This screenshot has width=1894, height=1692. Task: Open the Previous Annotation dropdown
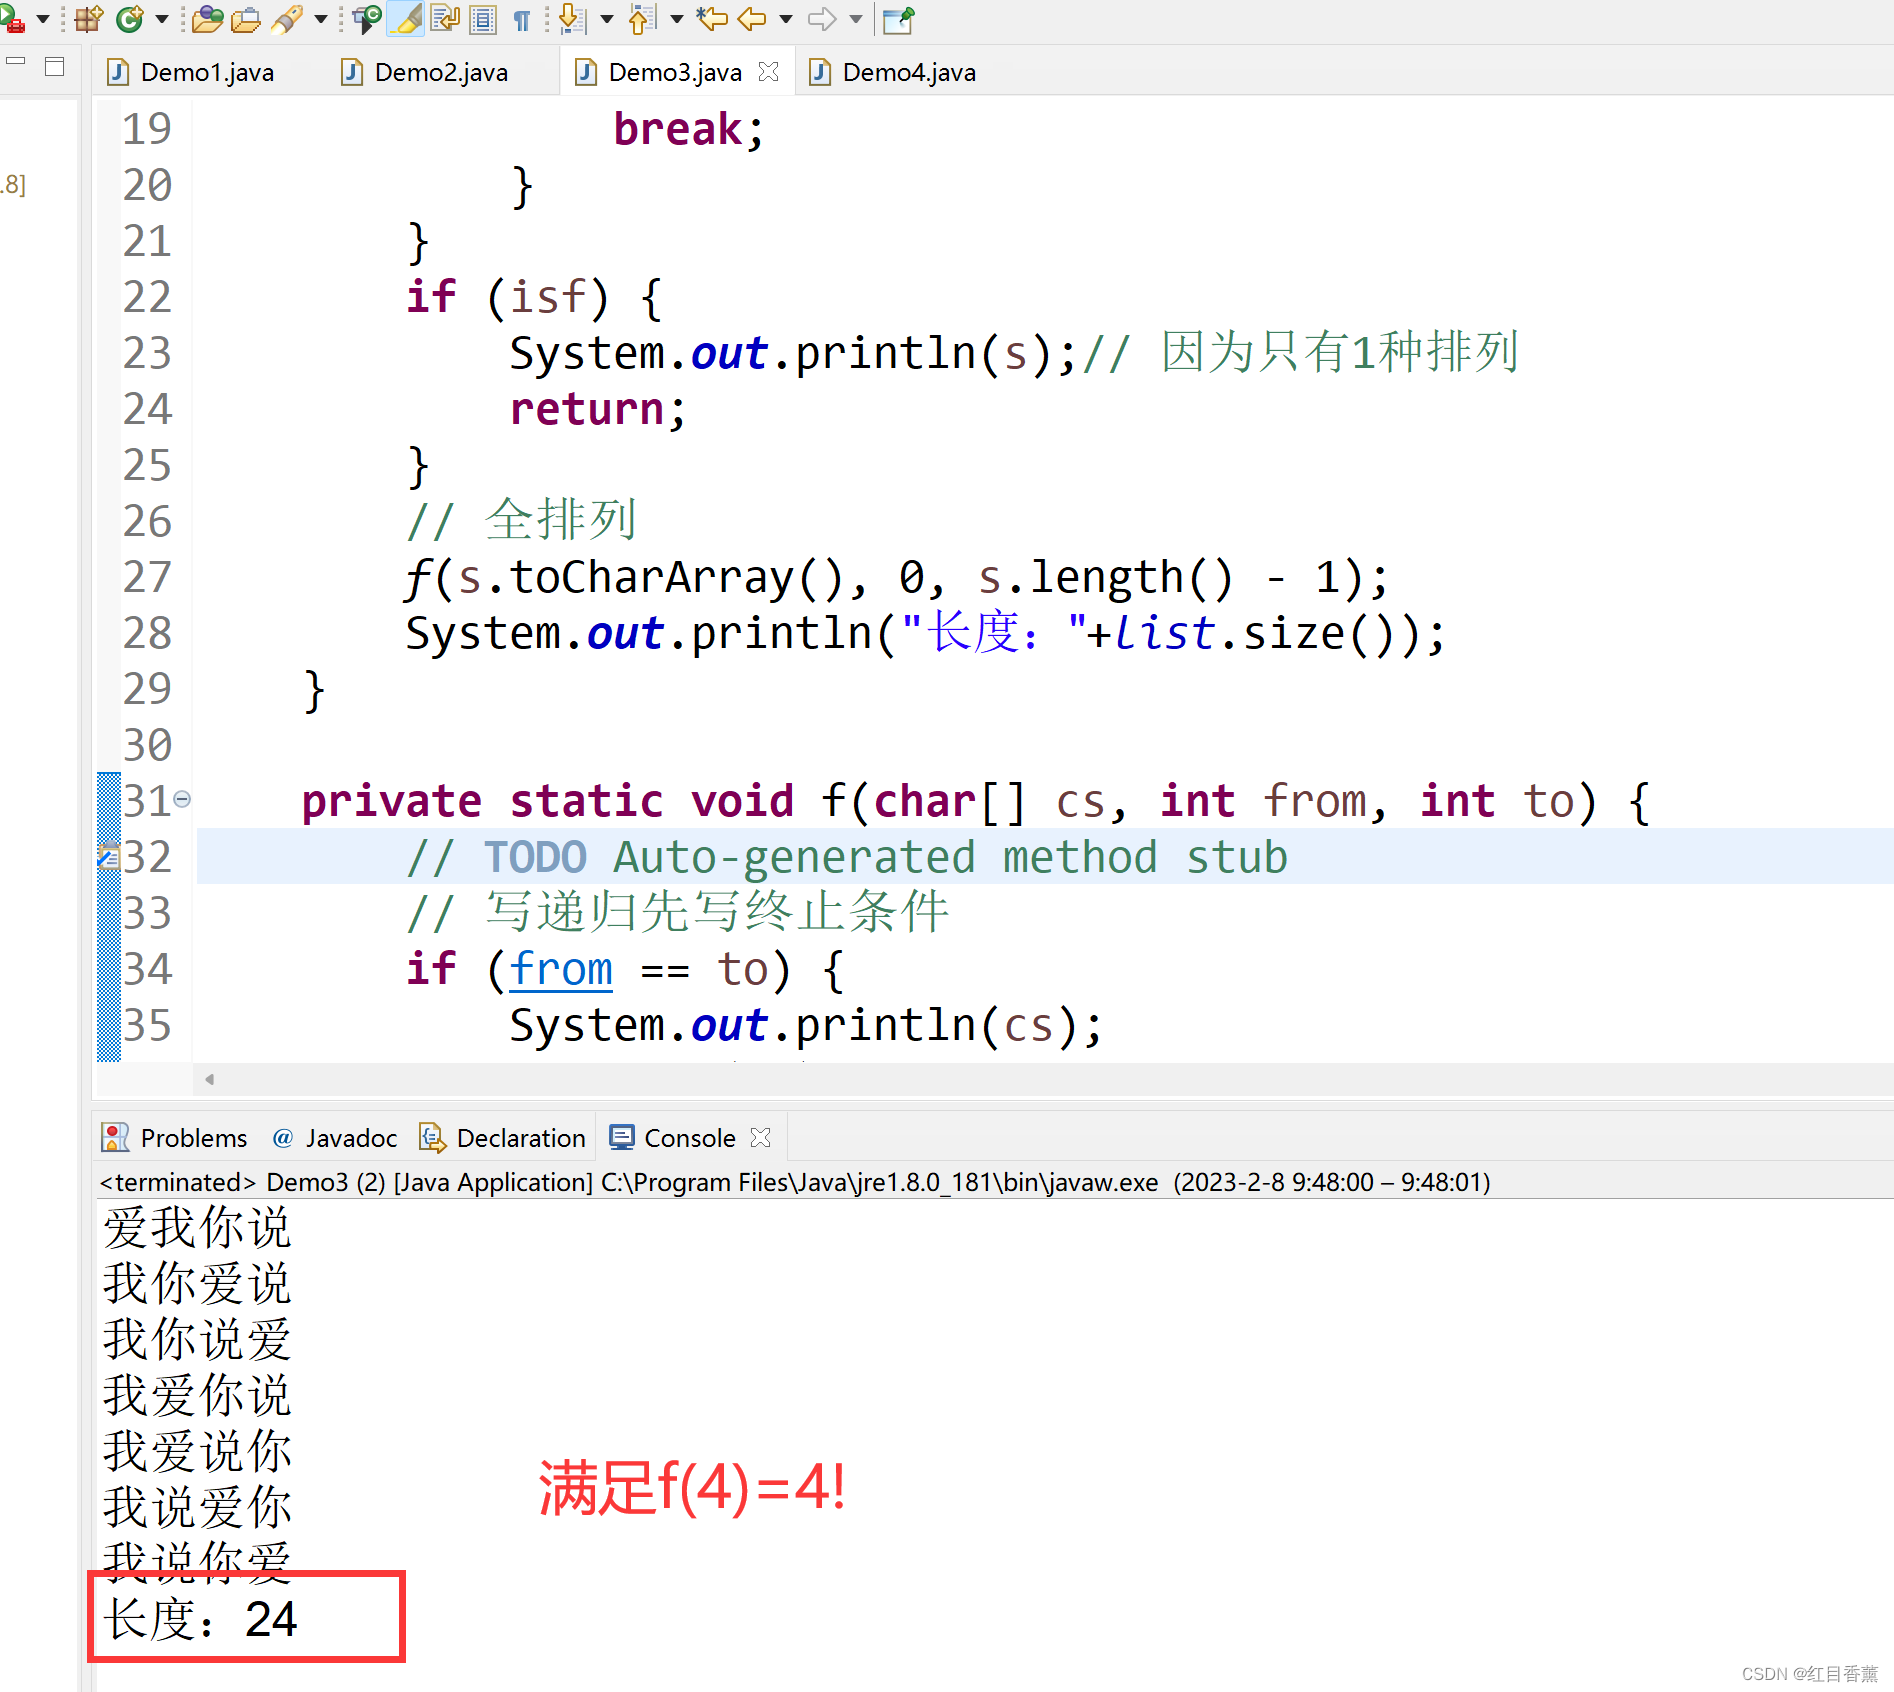point(676,18)
